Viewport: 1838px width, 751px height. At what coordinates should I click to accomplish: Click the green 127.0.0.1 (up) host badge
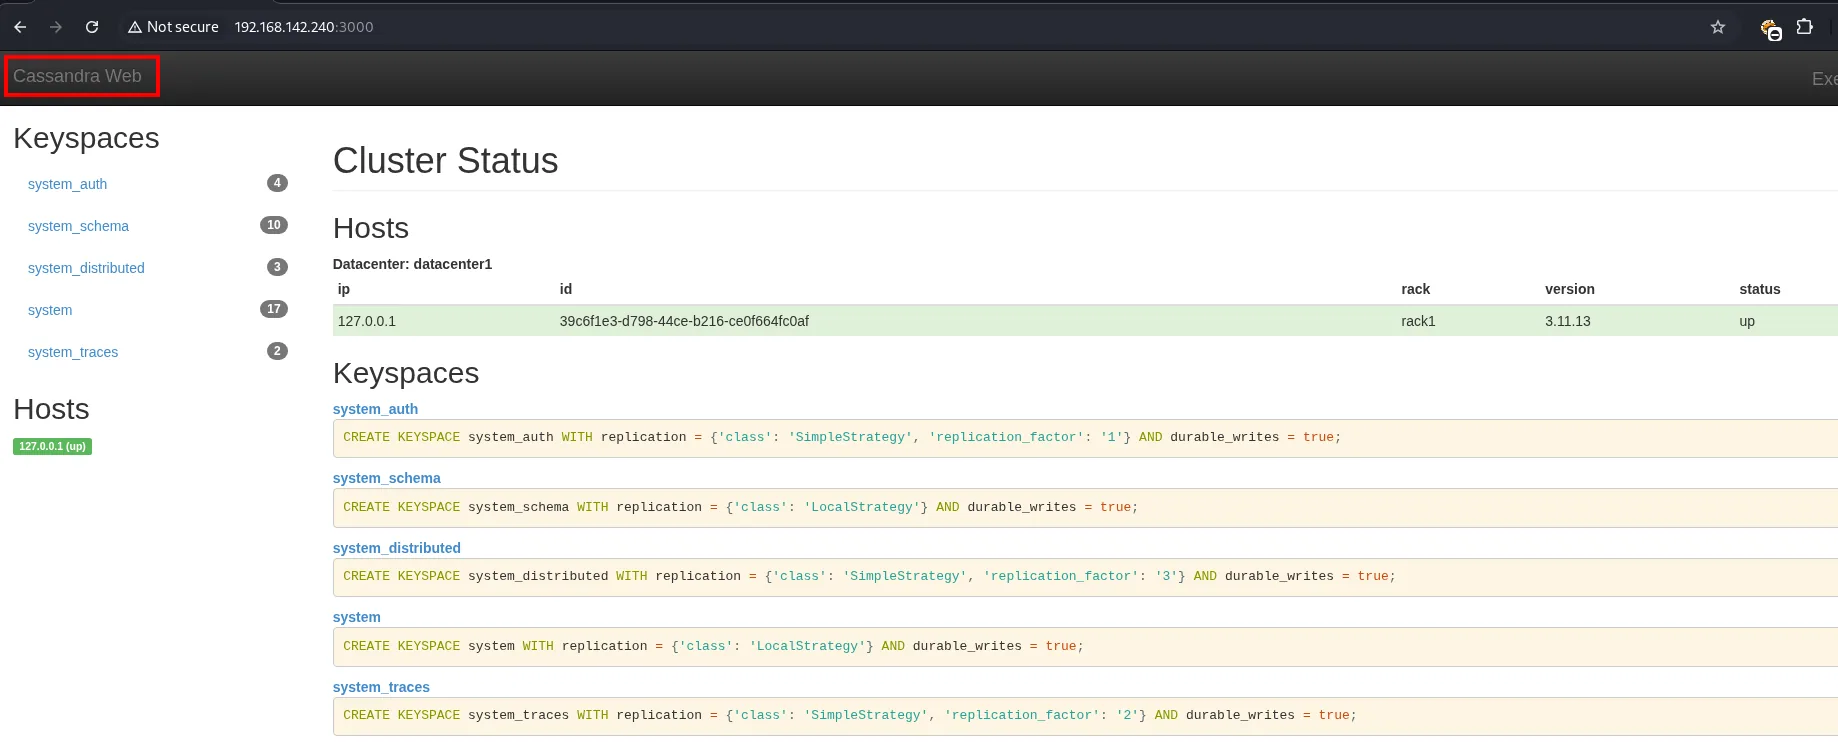(53, 446)
